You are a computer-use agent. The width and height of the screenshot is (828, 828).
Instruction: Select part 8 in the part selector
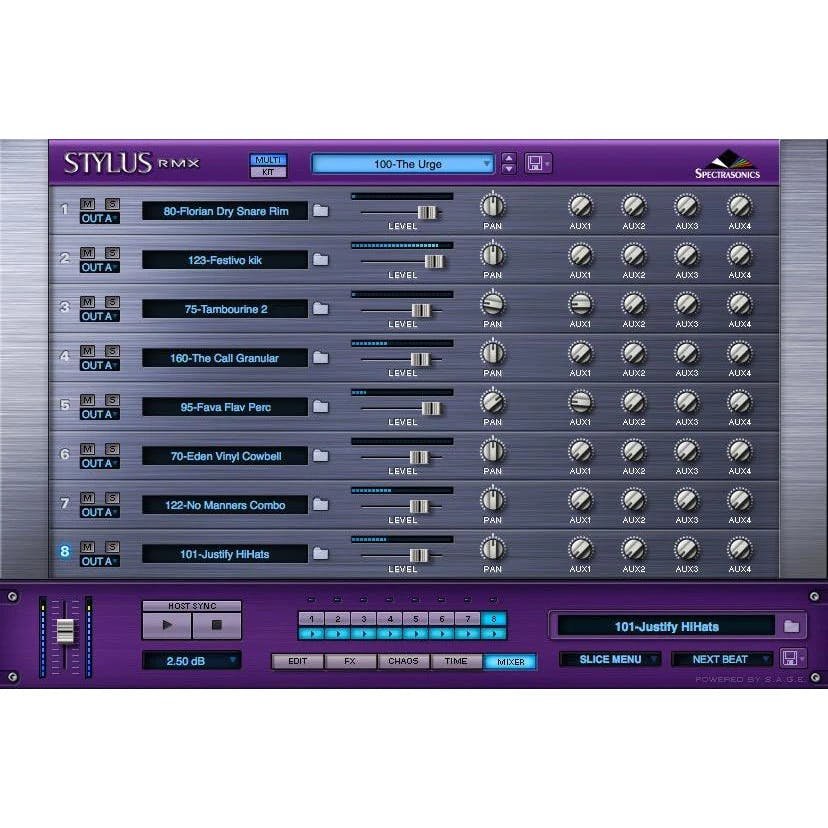(494, 618)
